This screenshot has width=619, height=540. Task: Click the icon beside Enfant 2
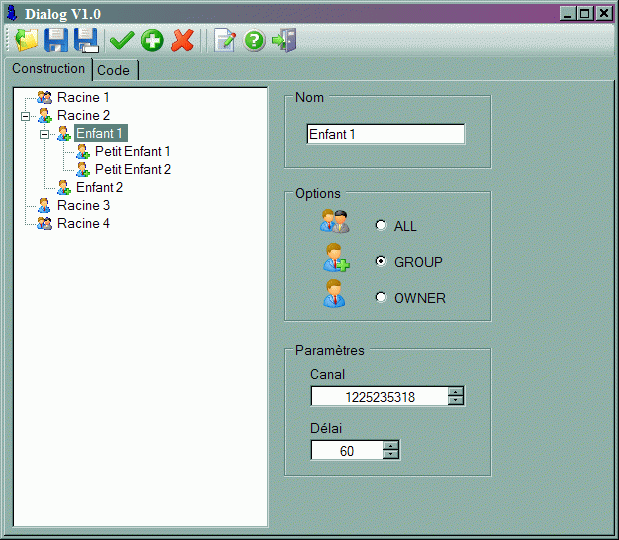(x=64, y=188)
